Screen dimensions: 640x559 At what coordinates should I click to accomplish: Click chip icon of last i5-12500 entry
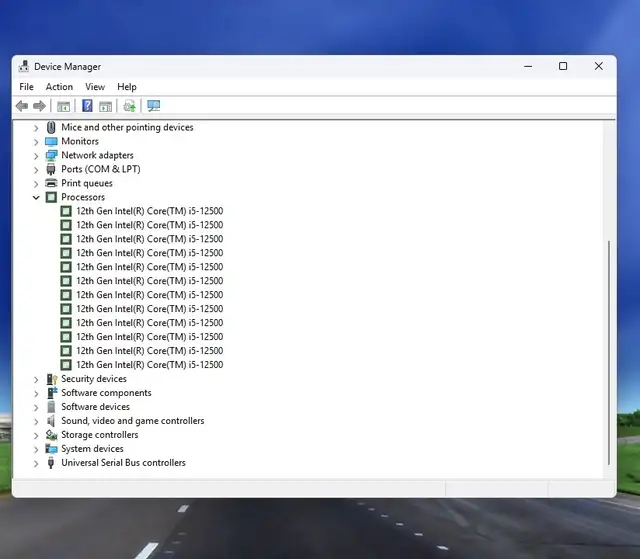pyautogui.click(x=66, y=365)
